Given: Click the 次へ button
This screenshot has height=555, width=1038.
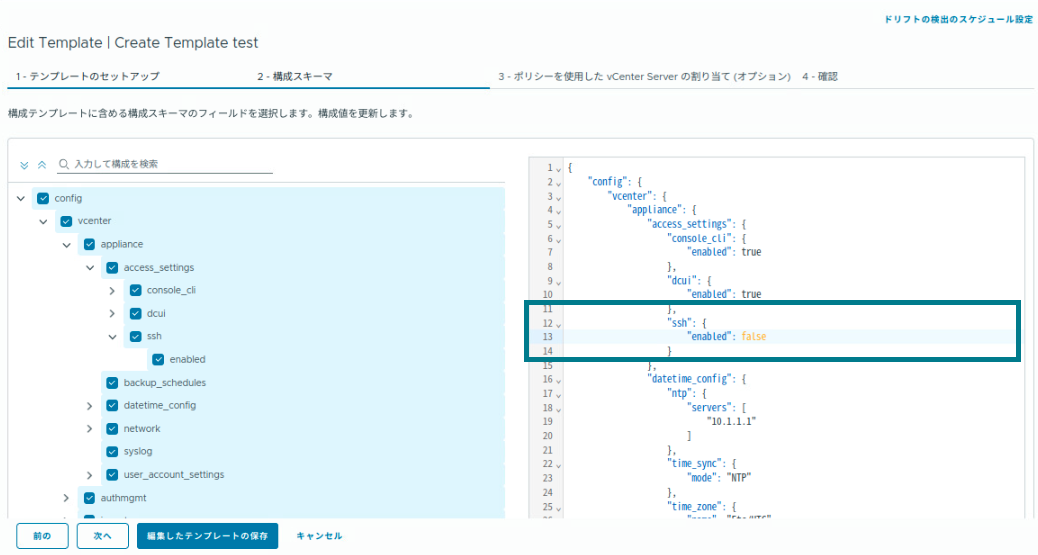Looking at the screenshot, I should tap(102, 536).
